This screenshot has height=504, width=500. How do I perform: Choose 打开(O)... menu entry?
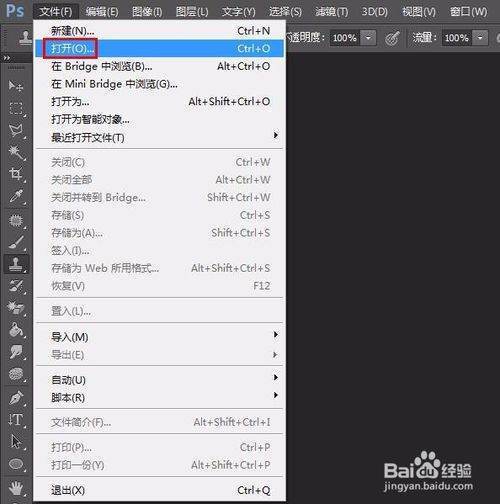pyautogui.click(x=160, y=48)
